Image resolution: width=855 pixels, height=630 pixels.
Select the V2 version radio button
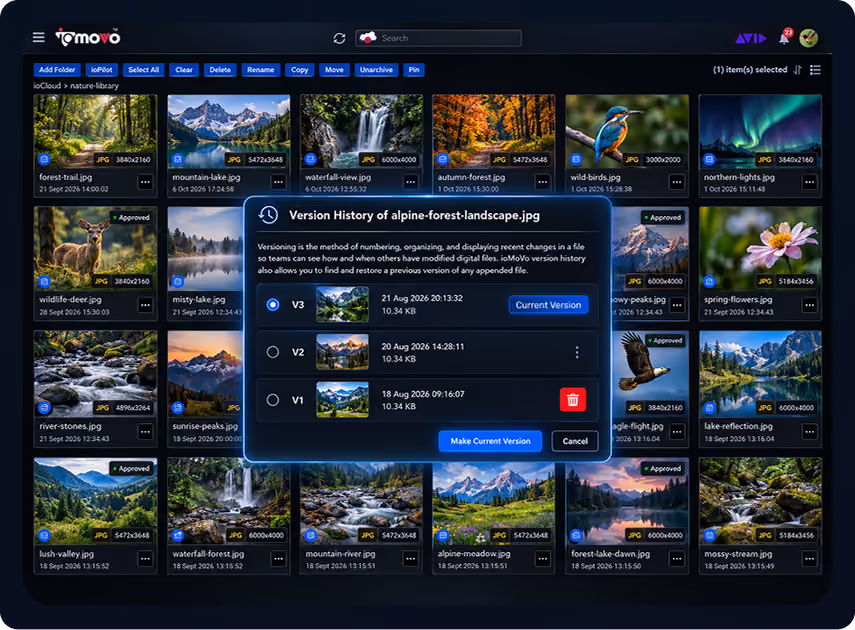click(273, 352)
